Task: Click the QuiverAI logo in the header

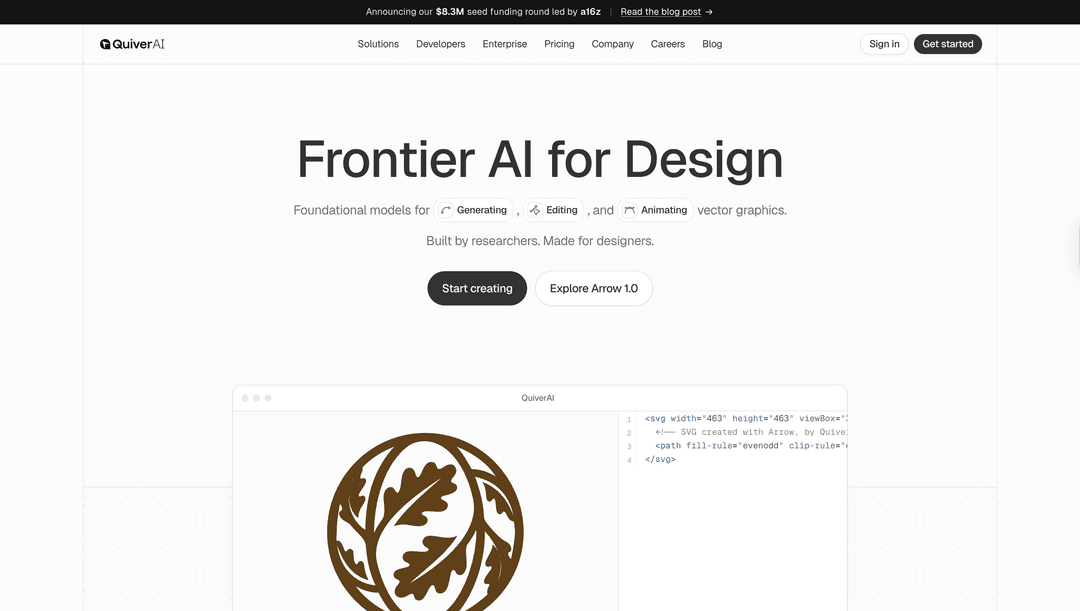Action: pyautogui.click(x=132, y=44)
